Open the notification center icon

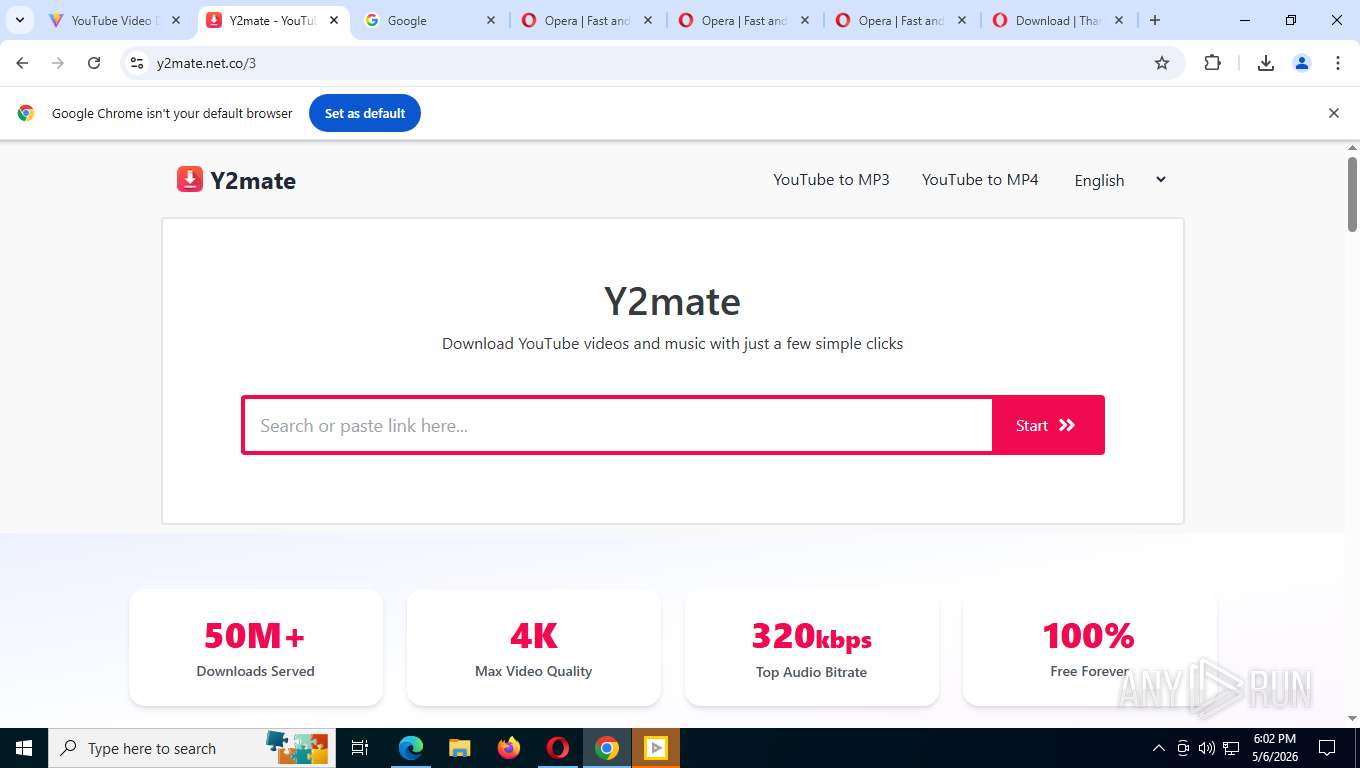coord(1327,748)
